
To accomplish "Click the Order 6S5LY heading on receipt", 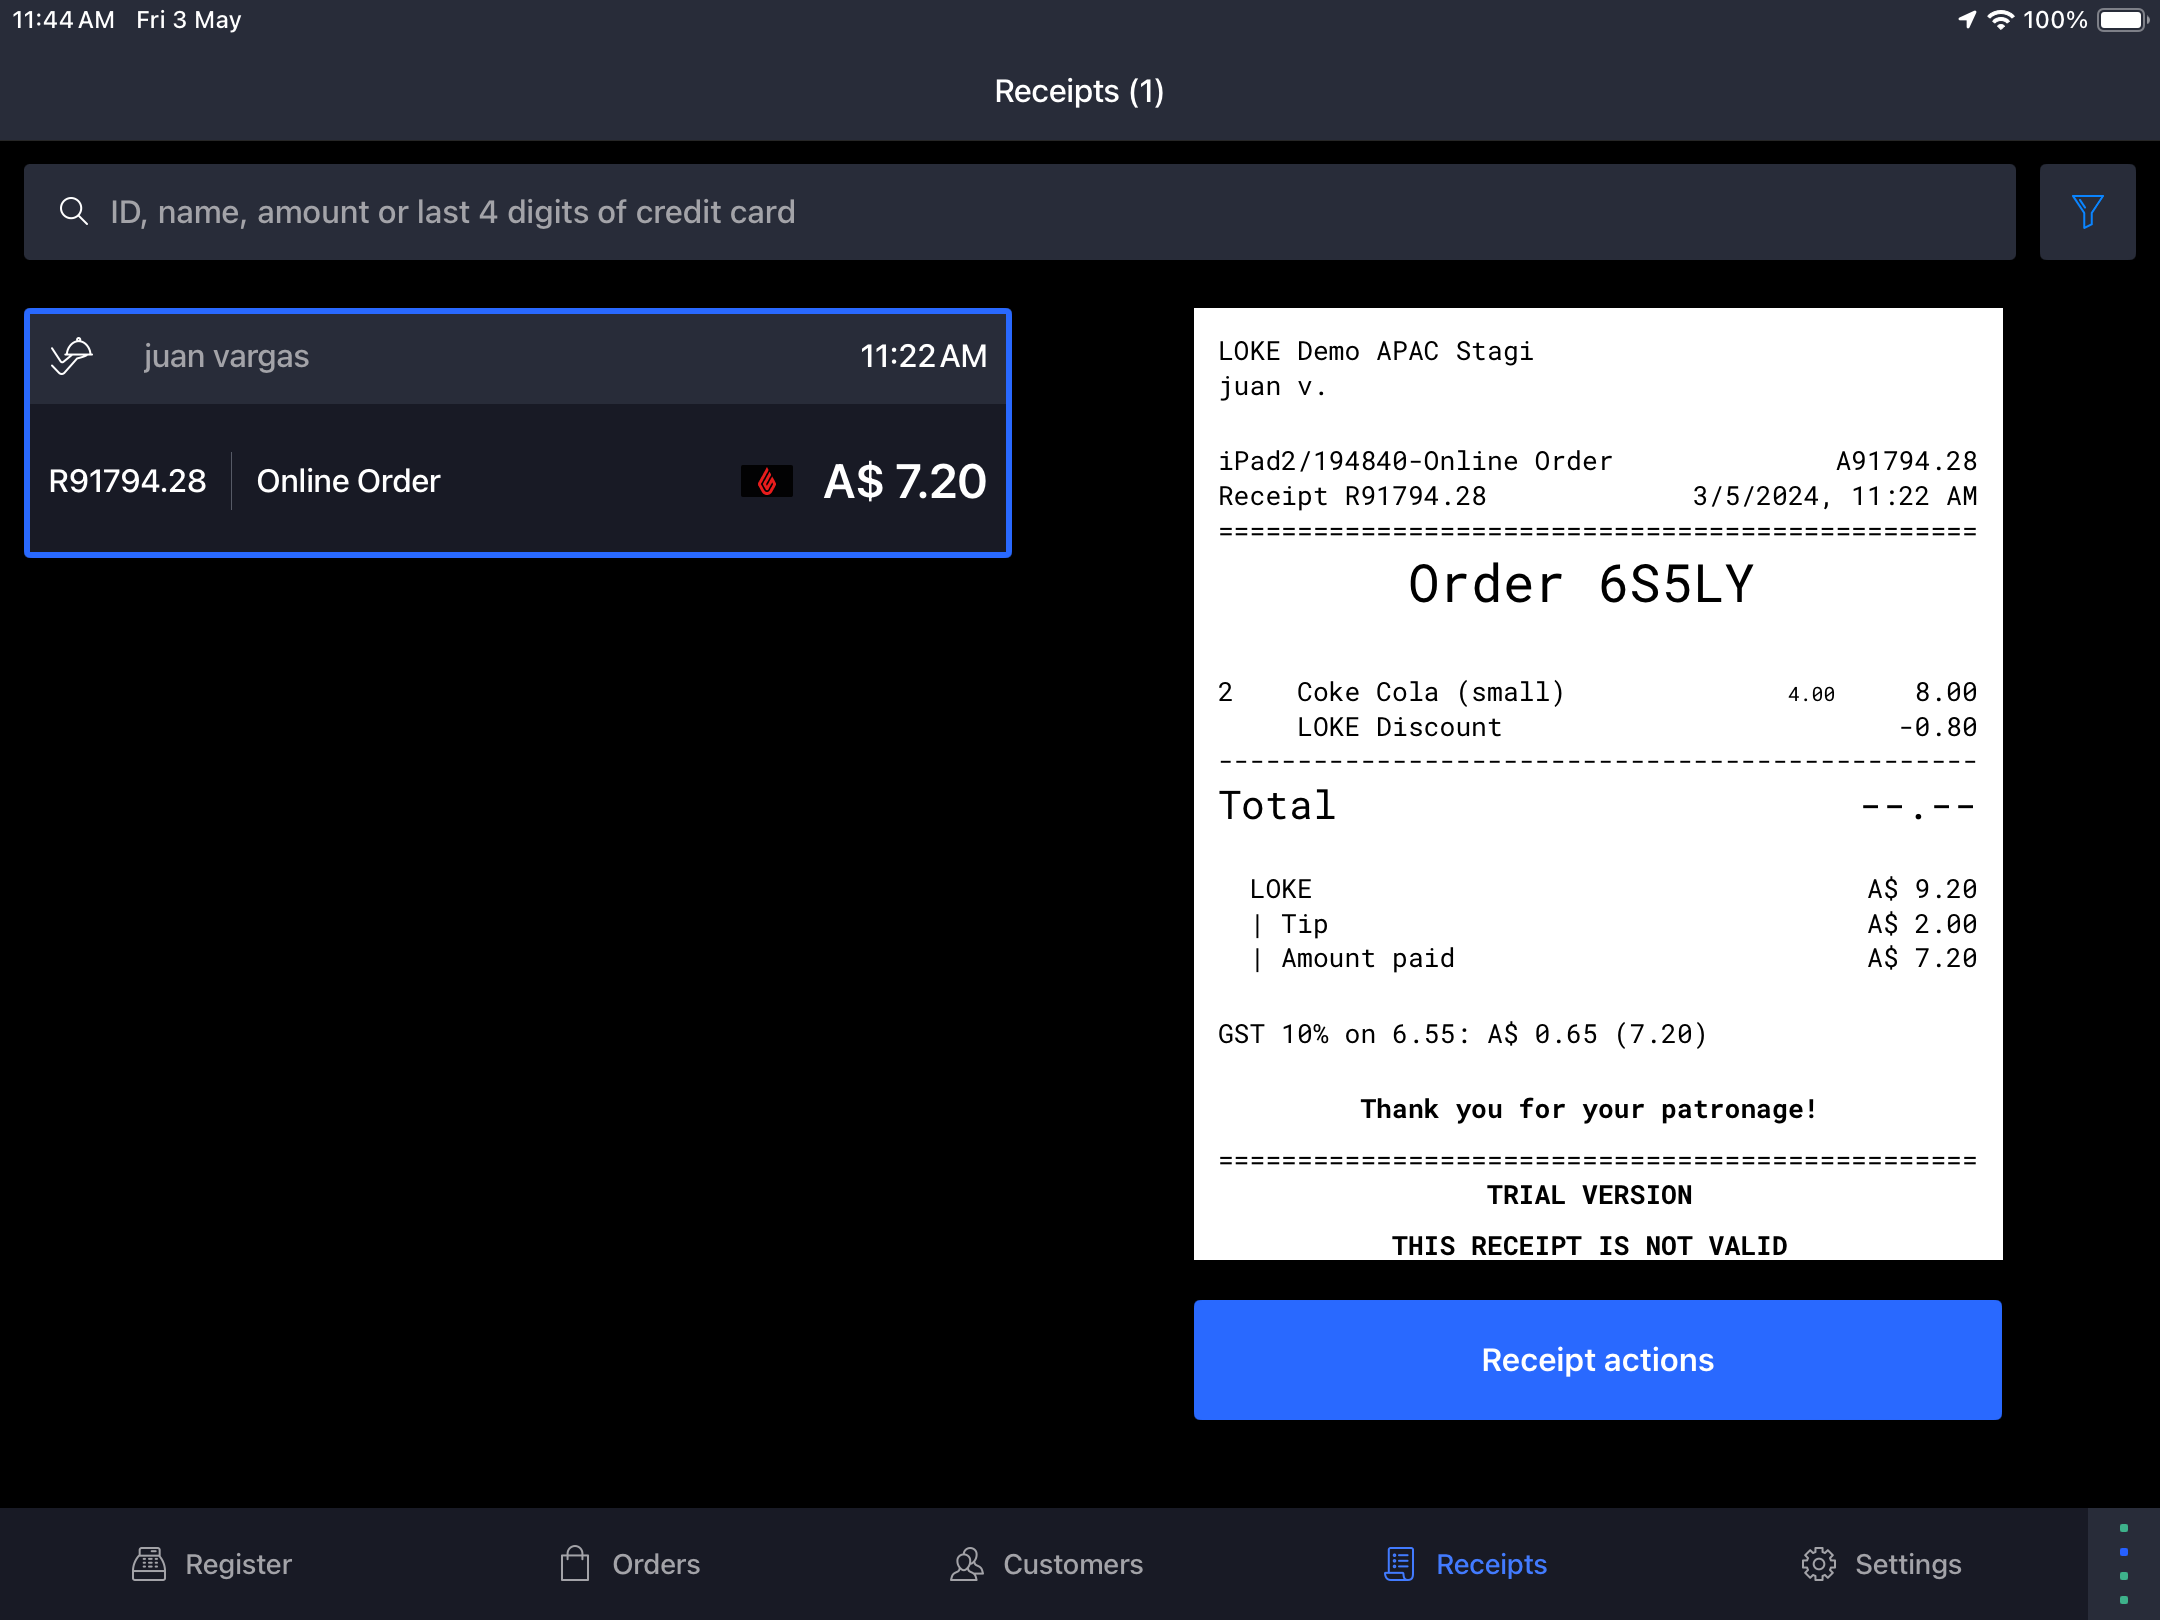I will (1580, 584).
